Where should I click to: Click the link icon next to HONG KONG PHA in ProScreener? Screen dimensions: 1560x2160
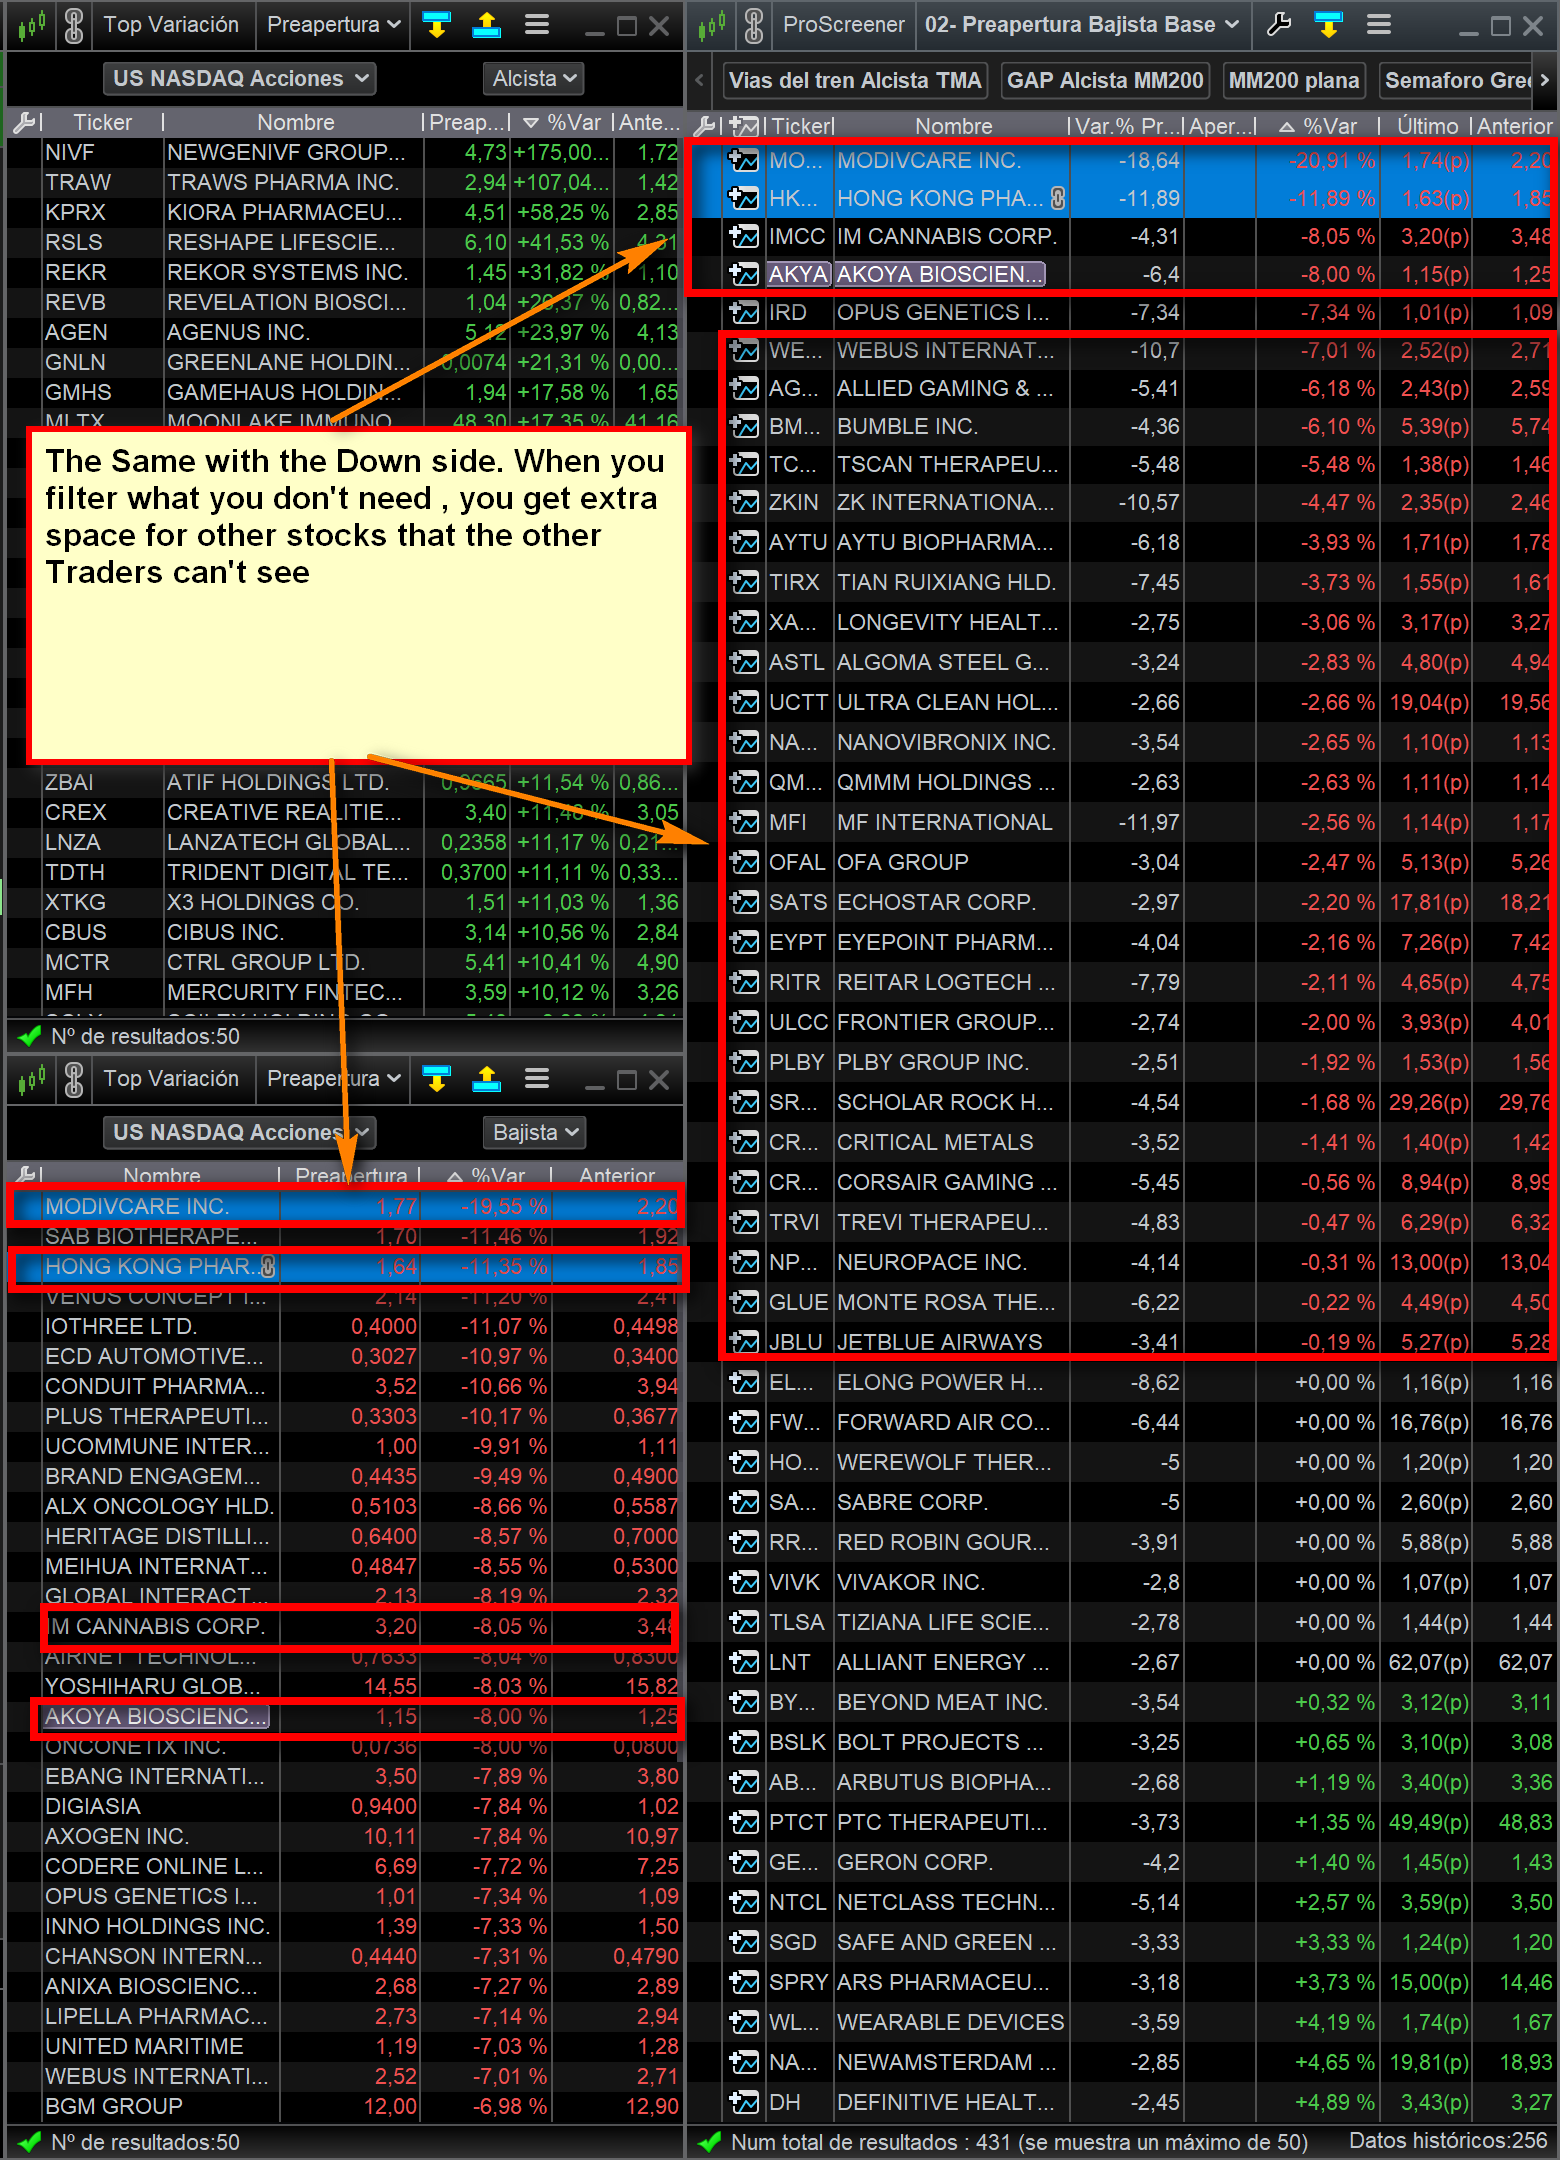1058,199
